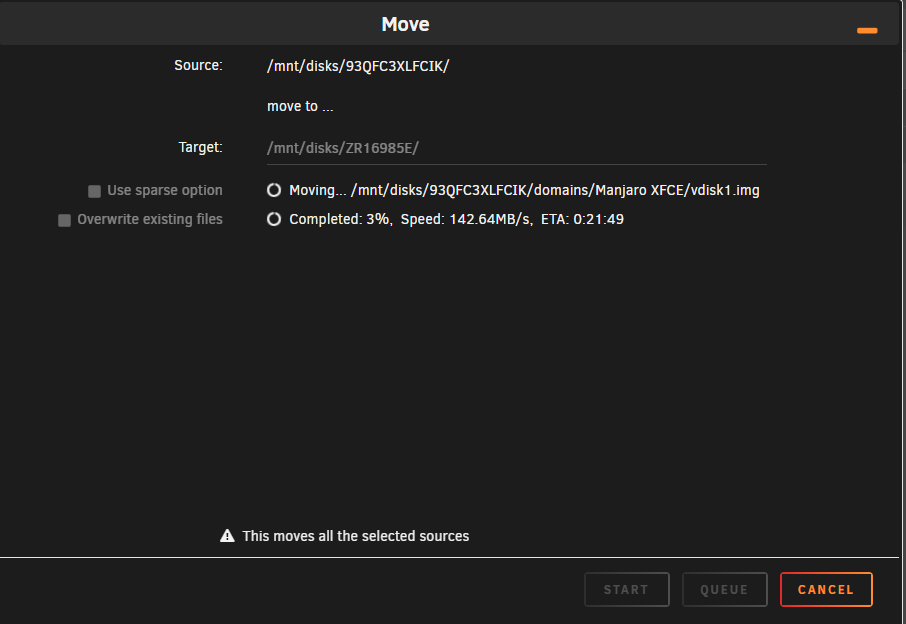The width and height of the screenshot is (906, 624).
Task: Select the source path /mnt/disks/93QFC3XLFCIK/
Action: click(x=358, y=66)
